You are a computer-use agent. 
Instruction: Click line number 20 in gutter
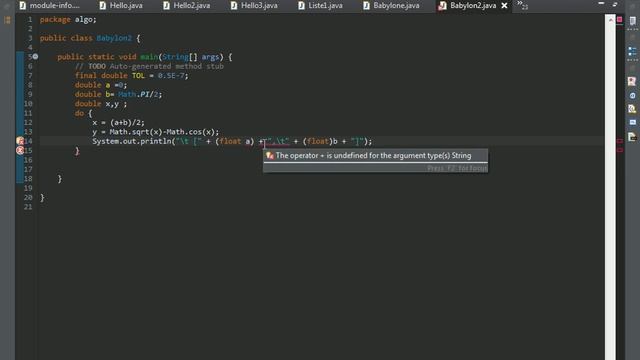[28, 197]
